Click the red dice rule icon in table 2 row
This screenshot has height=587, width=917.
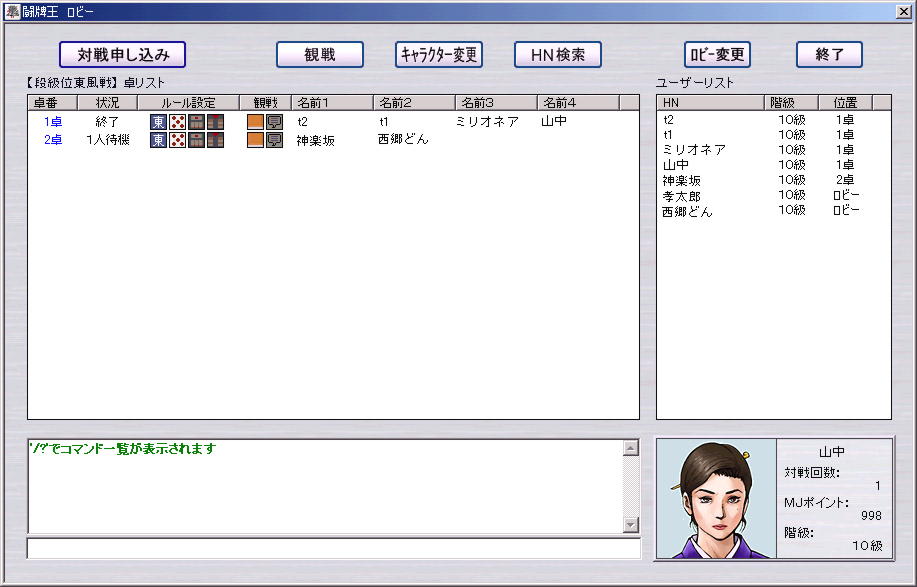point(178,140)
